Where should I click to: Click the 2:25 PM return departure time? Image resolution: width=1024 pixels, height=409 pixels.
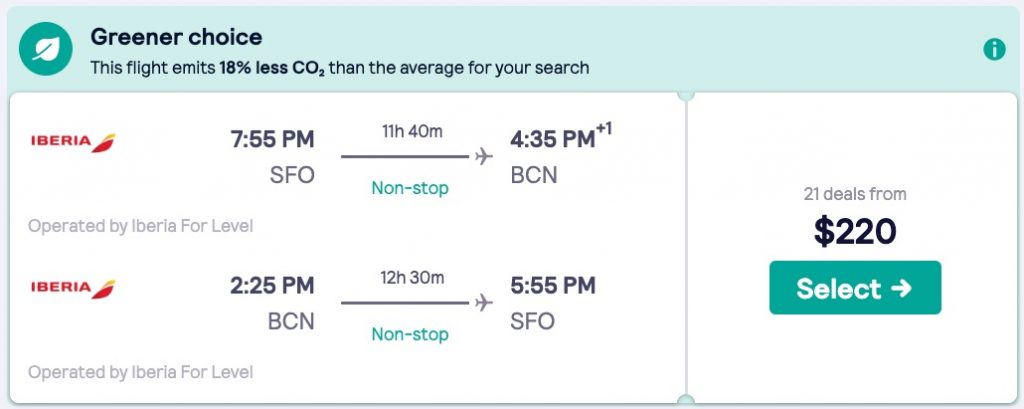272,286
